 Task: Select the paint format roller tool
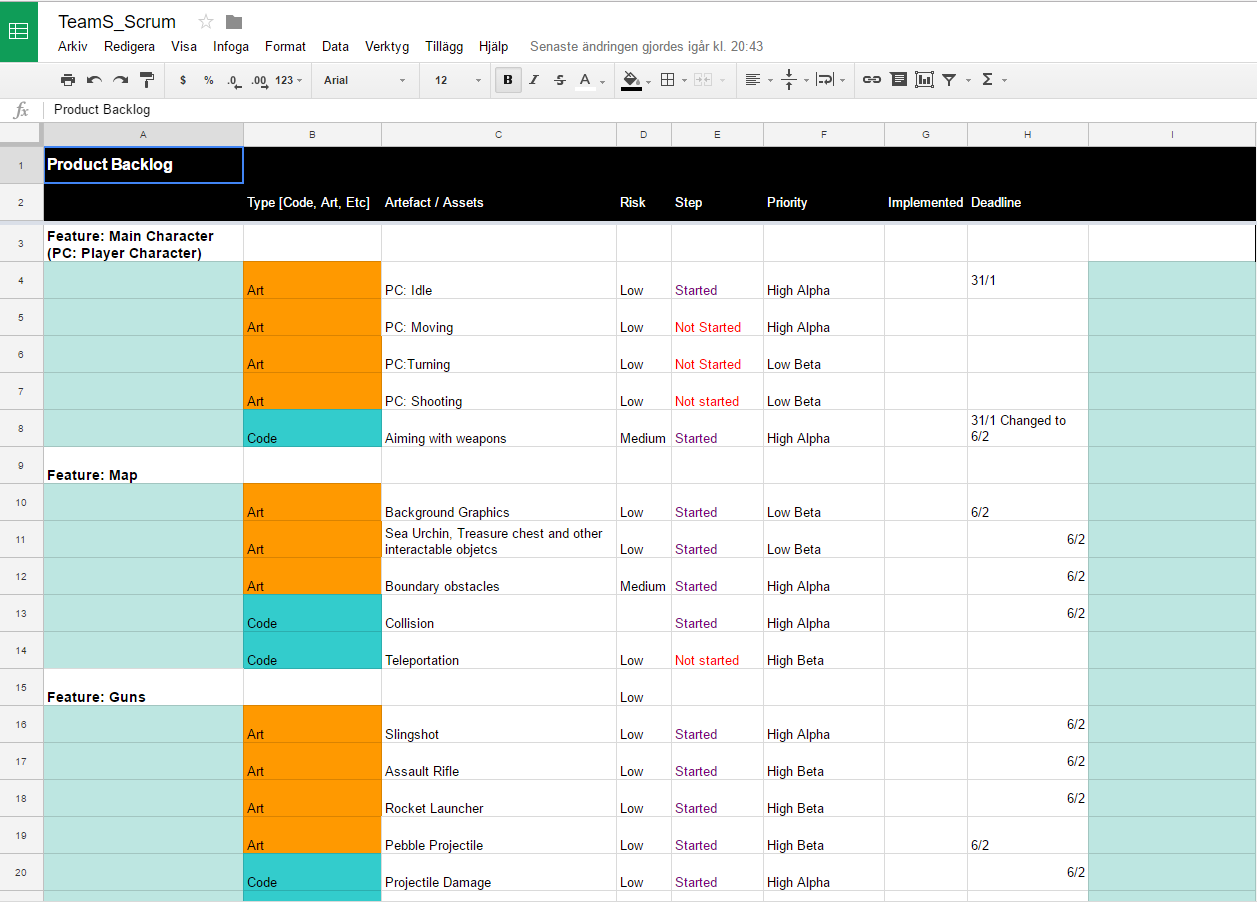(147, 80)
